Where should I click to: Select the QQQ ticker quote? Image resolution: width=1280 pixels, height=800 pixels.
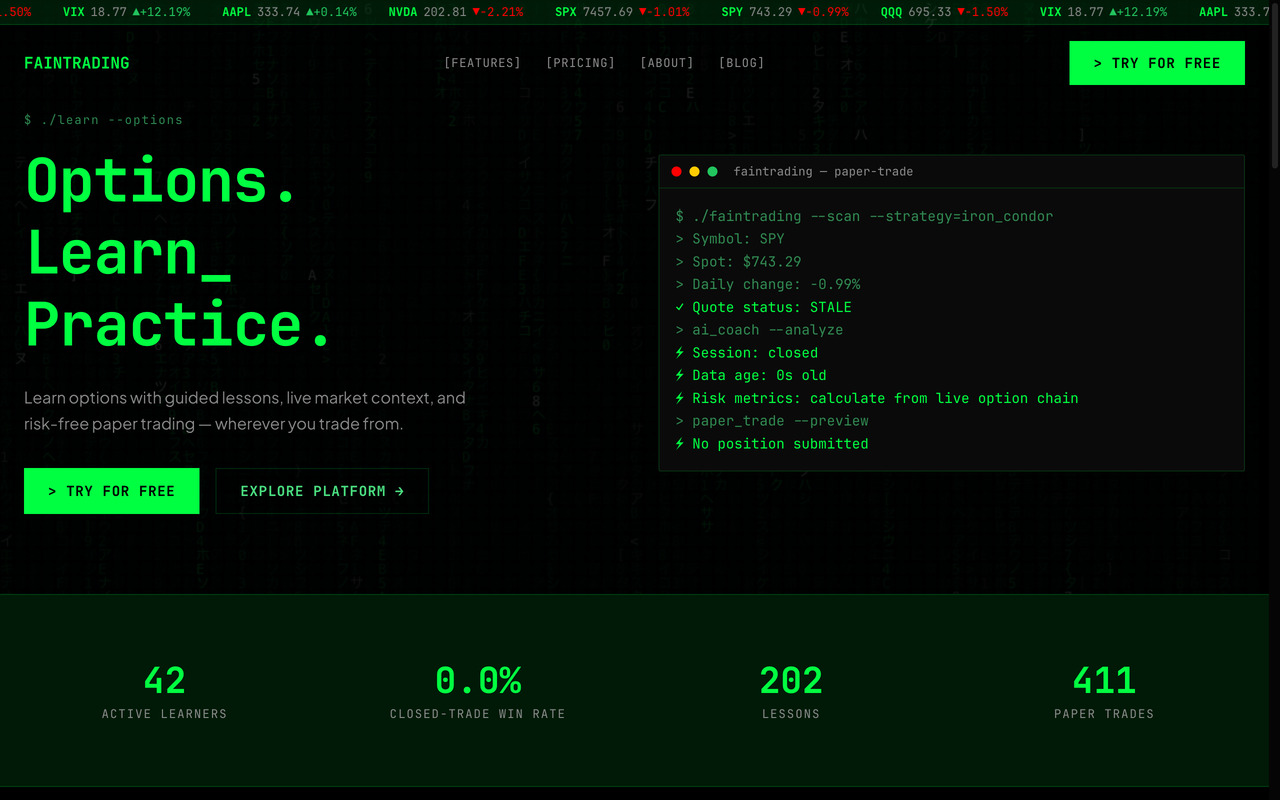(x=944, y=12)
